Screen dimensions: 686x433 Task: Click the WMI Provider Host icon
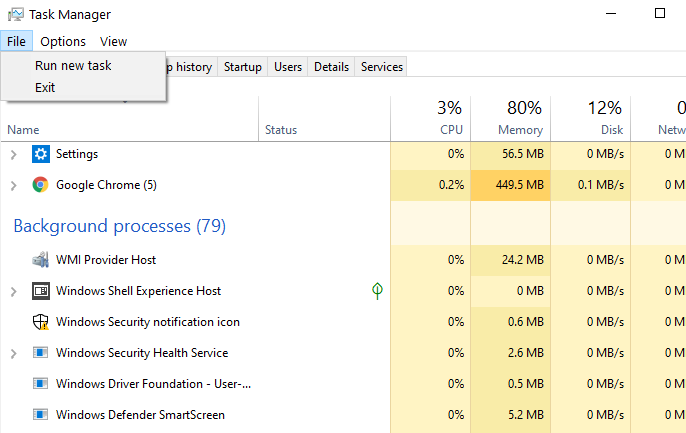(x=40, y=260)
